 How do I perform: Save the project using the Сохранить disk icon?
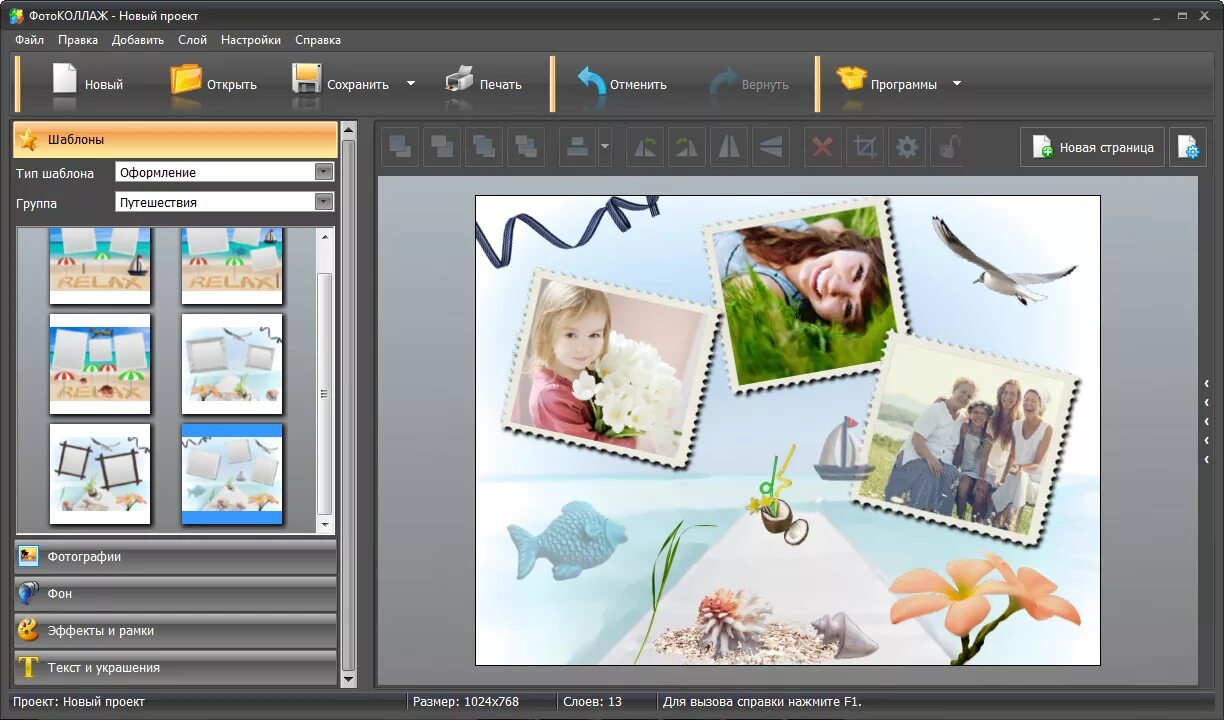[307, 80]
